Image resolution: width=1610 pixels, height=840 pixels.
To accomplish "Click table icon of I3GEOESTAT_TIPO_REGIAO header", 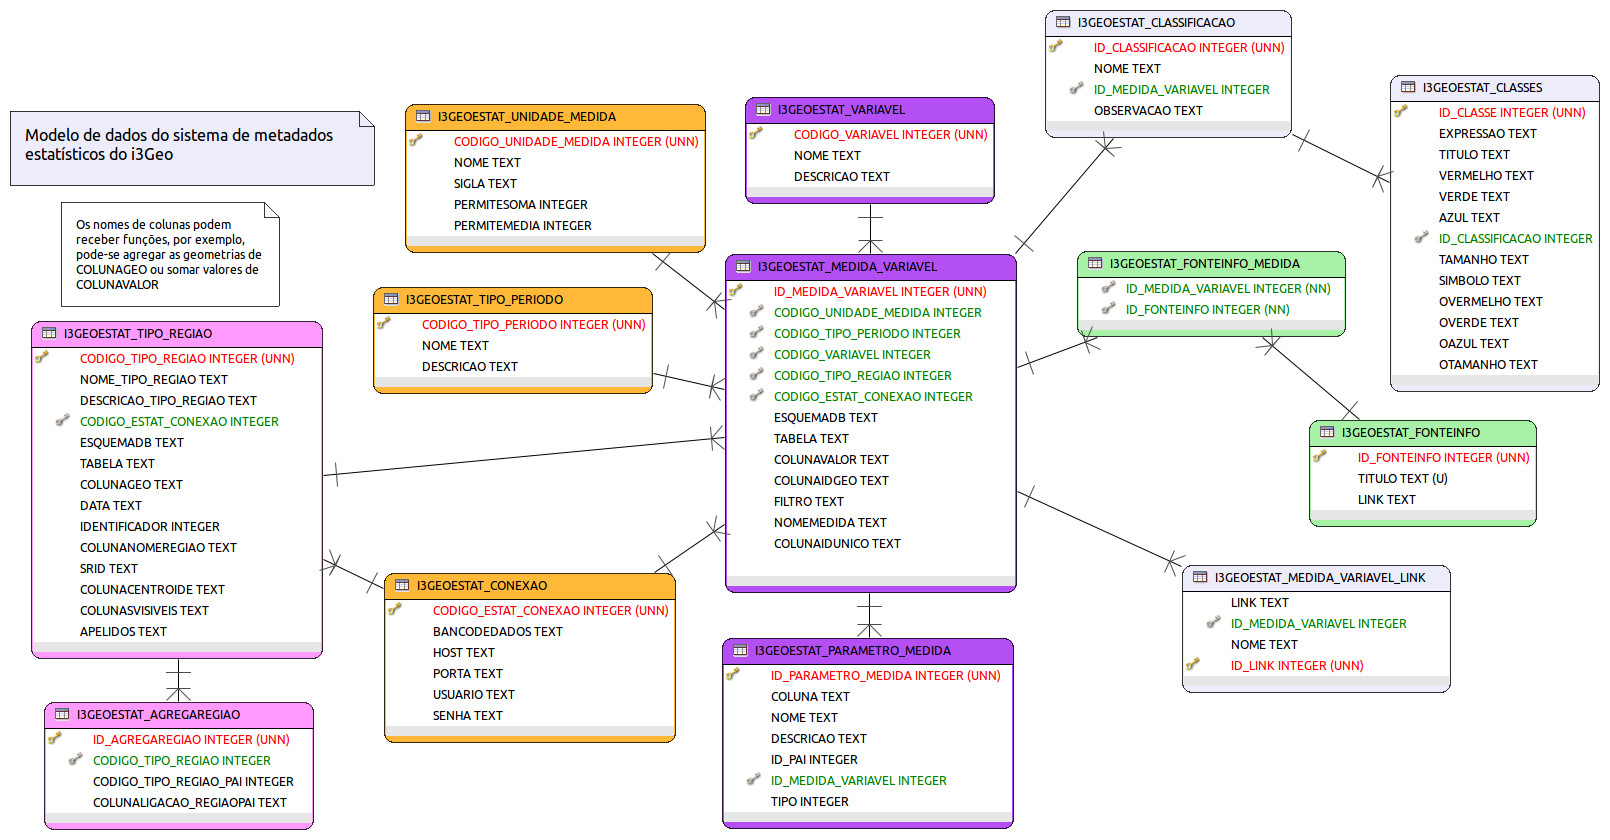I will pyautogui.click(x=49, y=333).
